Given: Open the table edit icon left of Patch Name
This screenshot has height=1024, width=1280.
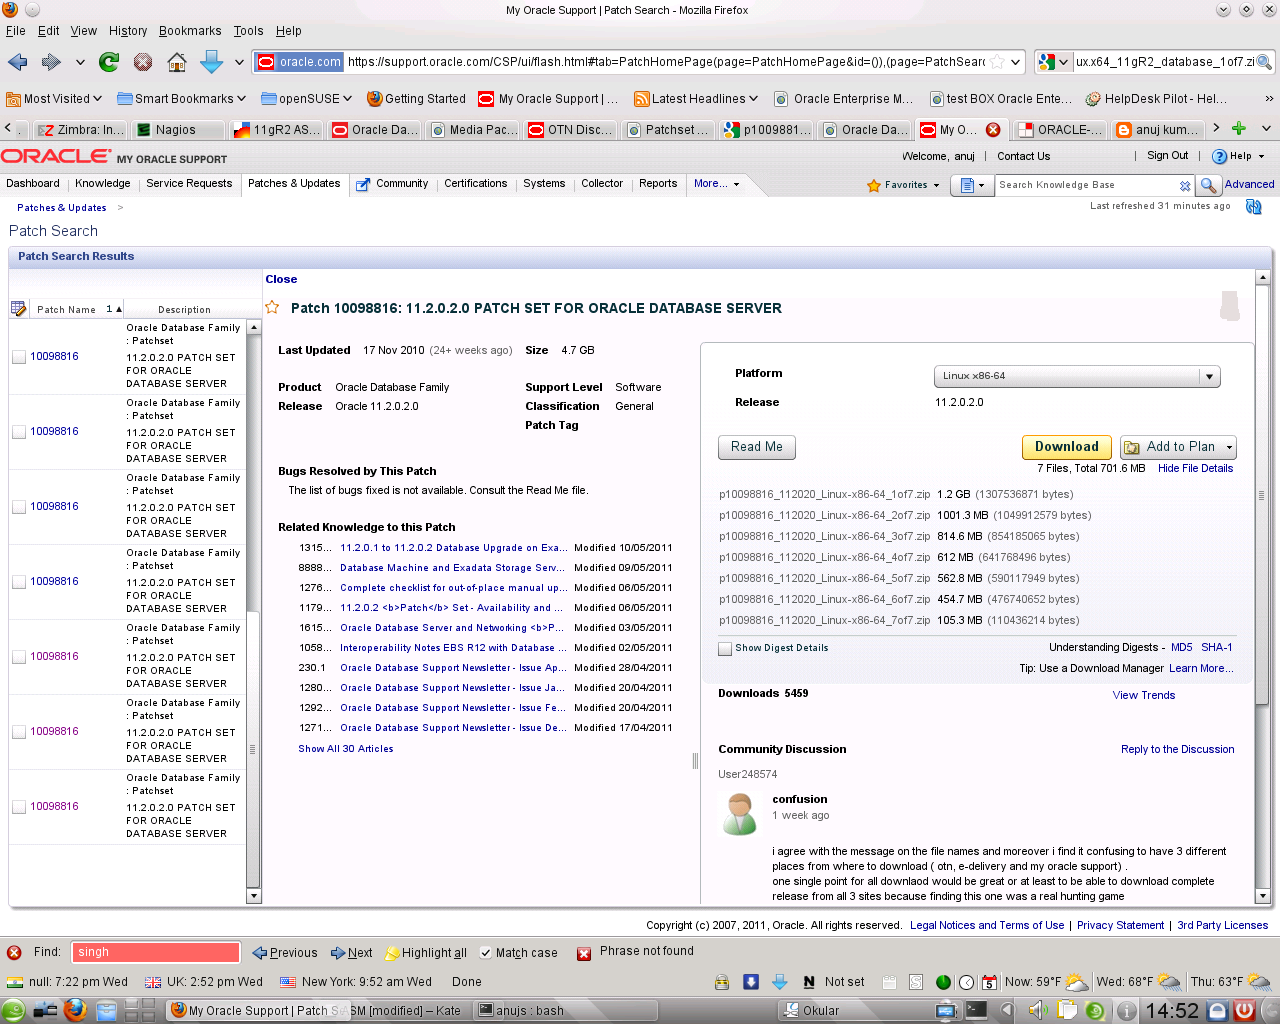Looking at the screenshot, I should pyautogui.click(x=18, y=308).
